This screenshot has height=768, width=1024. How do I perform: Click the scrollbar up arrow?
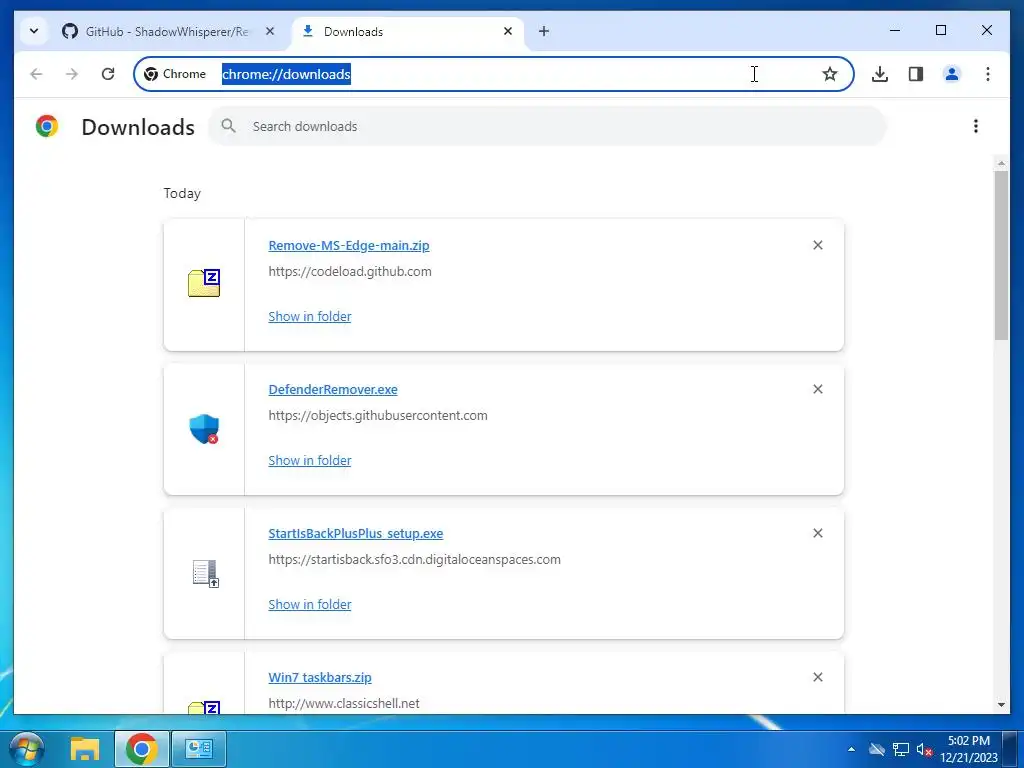point(1001,163)
